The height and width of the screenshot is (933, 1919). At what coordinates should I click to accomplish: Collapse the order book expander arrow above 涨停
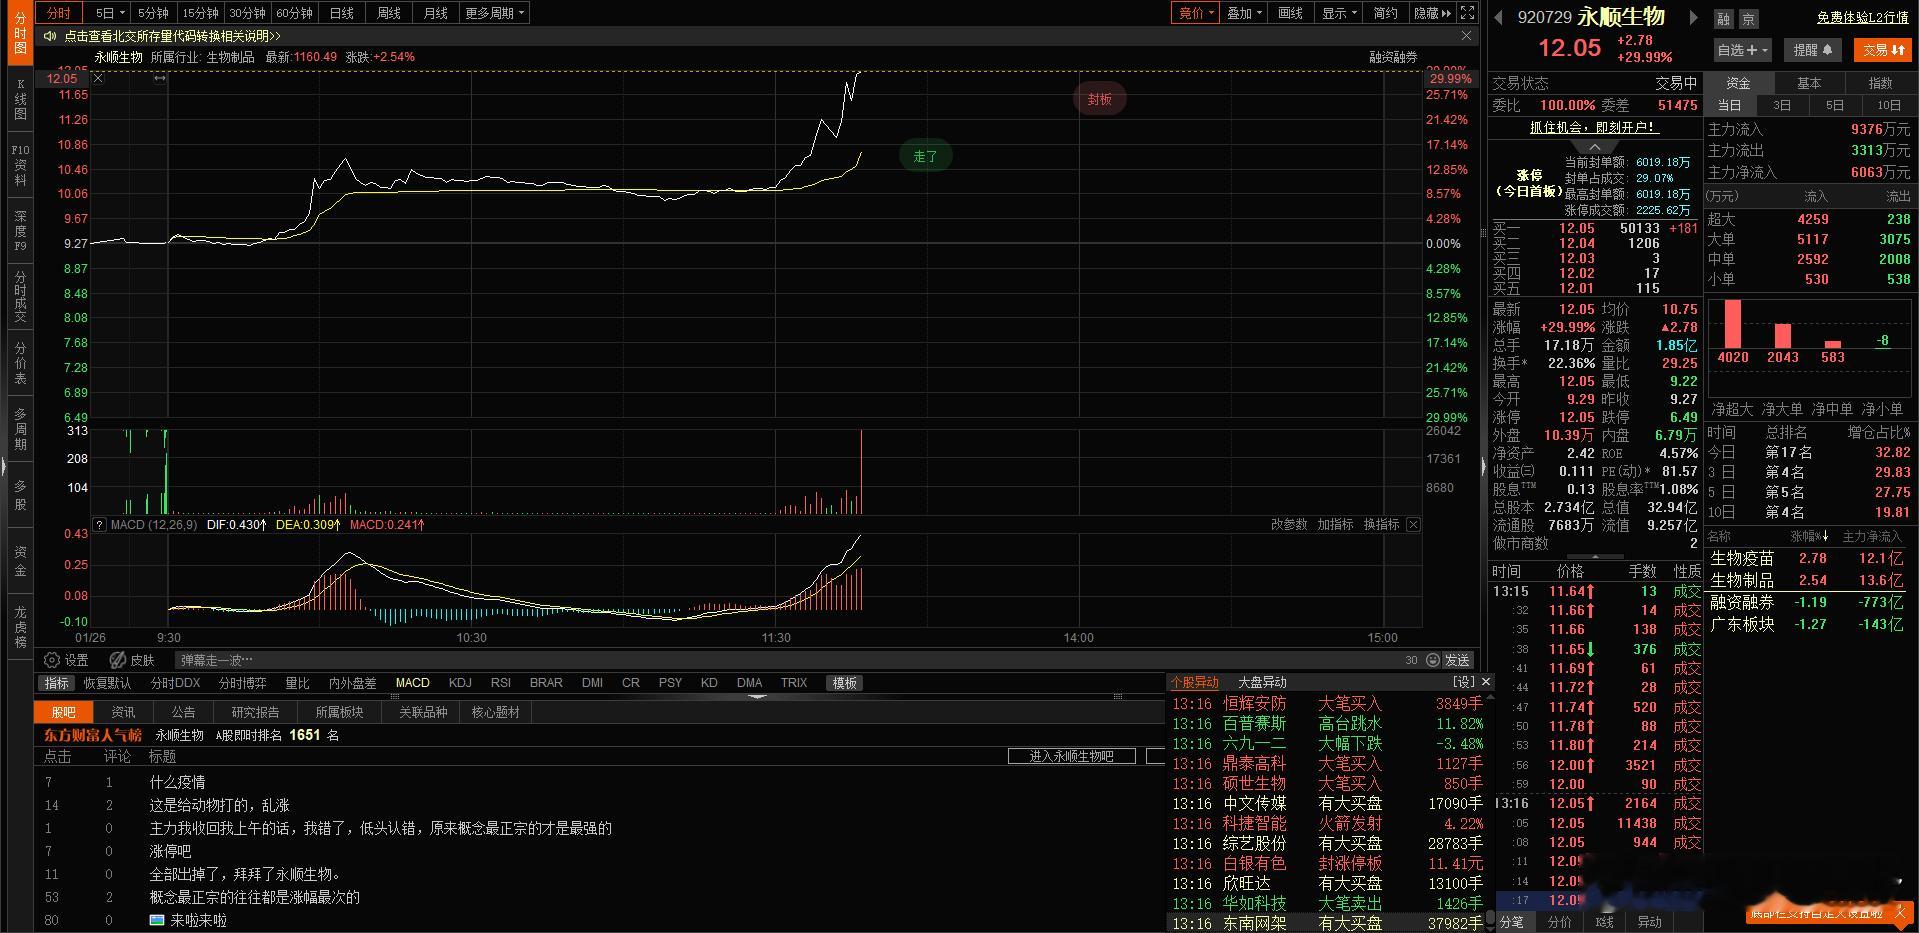pos(1594,147)
